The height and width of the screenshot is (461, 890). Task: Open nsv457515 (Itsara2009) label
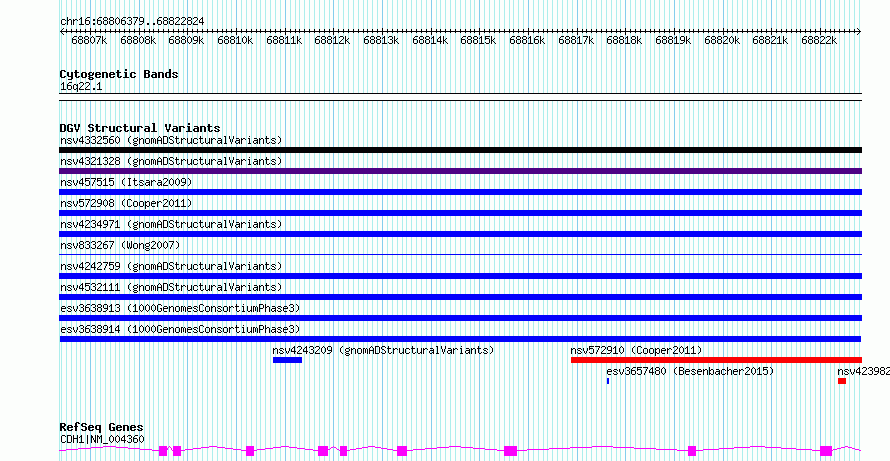[x=126, y=182]
